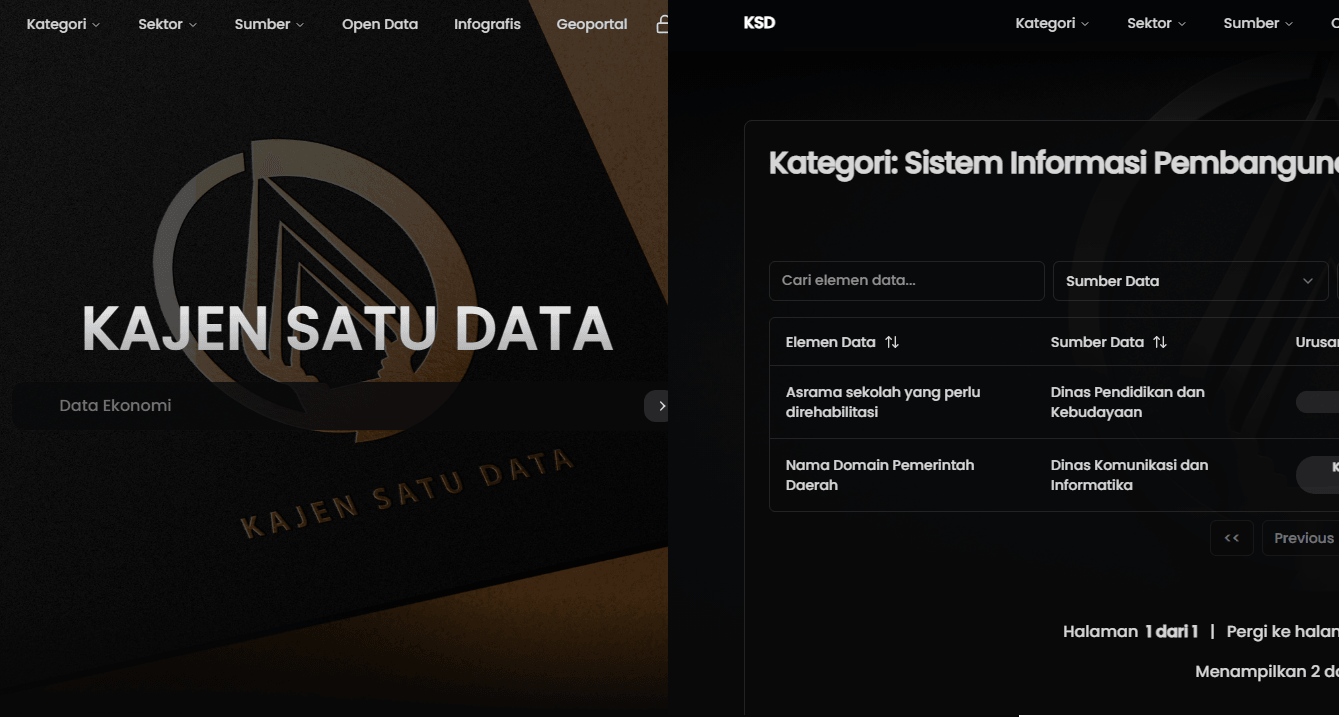Open the Geoportal link

(x=592, y=24)
